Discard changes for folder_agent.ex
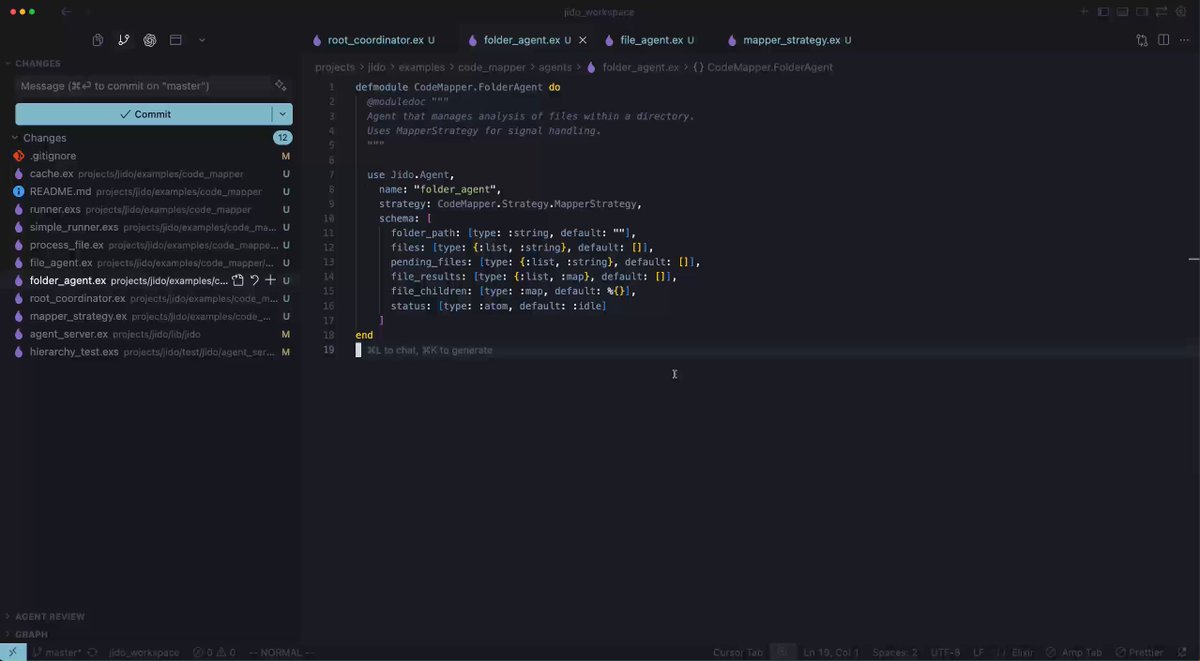This screenshot has height=661, width=1200. tap(254, 281)
